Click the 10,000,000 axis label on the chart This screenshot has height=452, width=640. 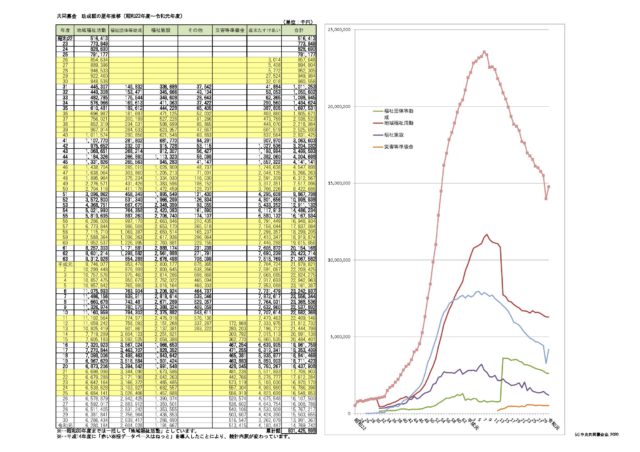tap(339, 260)
